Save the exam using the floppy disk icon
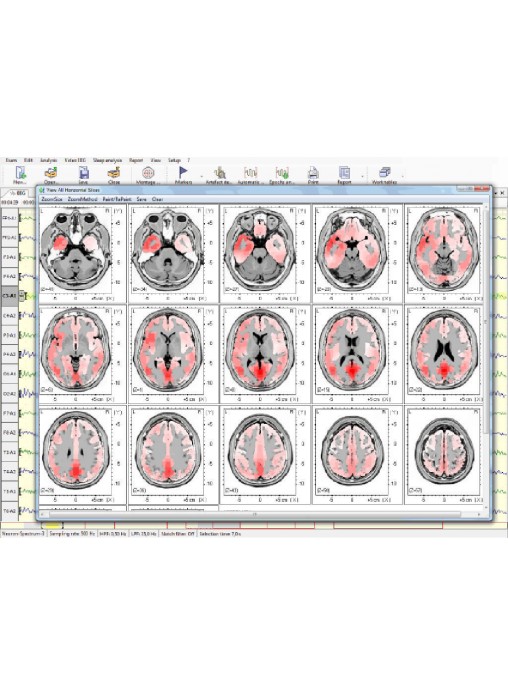 coord(83,174)
